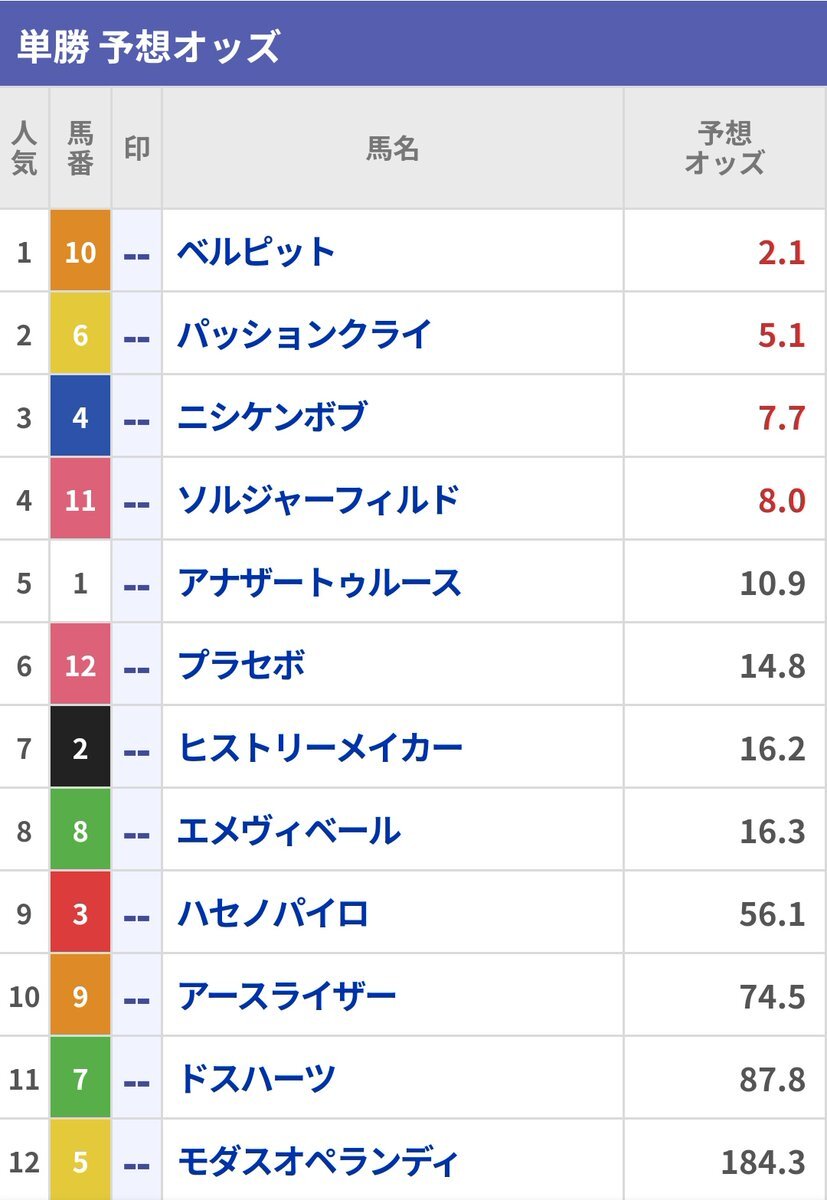
Task: Open ヒストリーメイカー horse details
Action: point(320,748)
